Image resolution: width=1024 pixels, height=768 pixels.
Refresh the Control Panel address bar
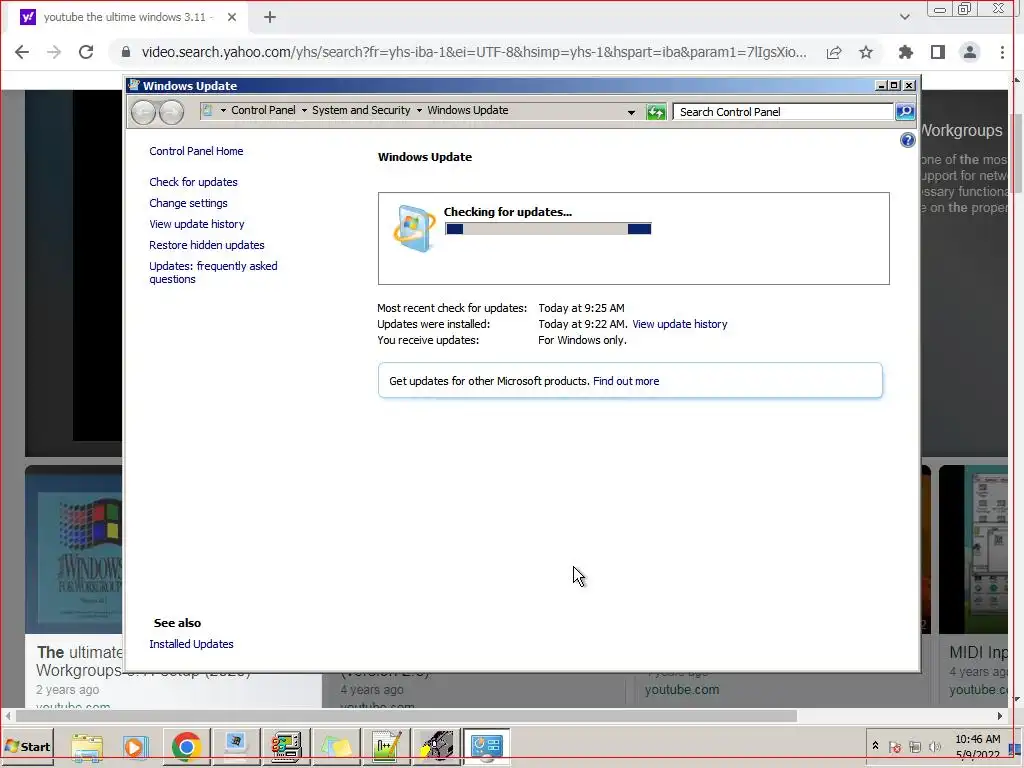[x=656, y=112]
